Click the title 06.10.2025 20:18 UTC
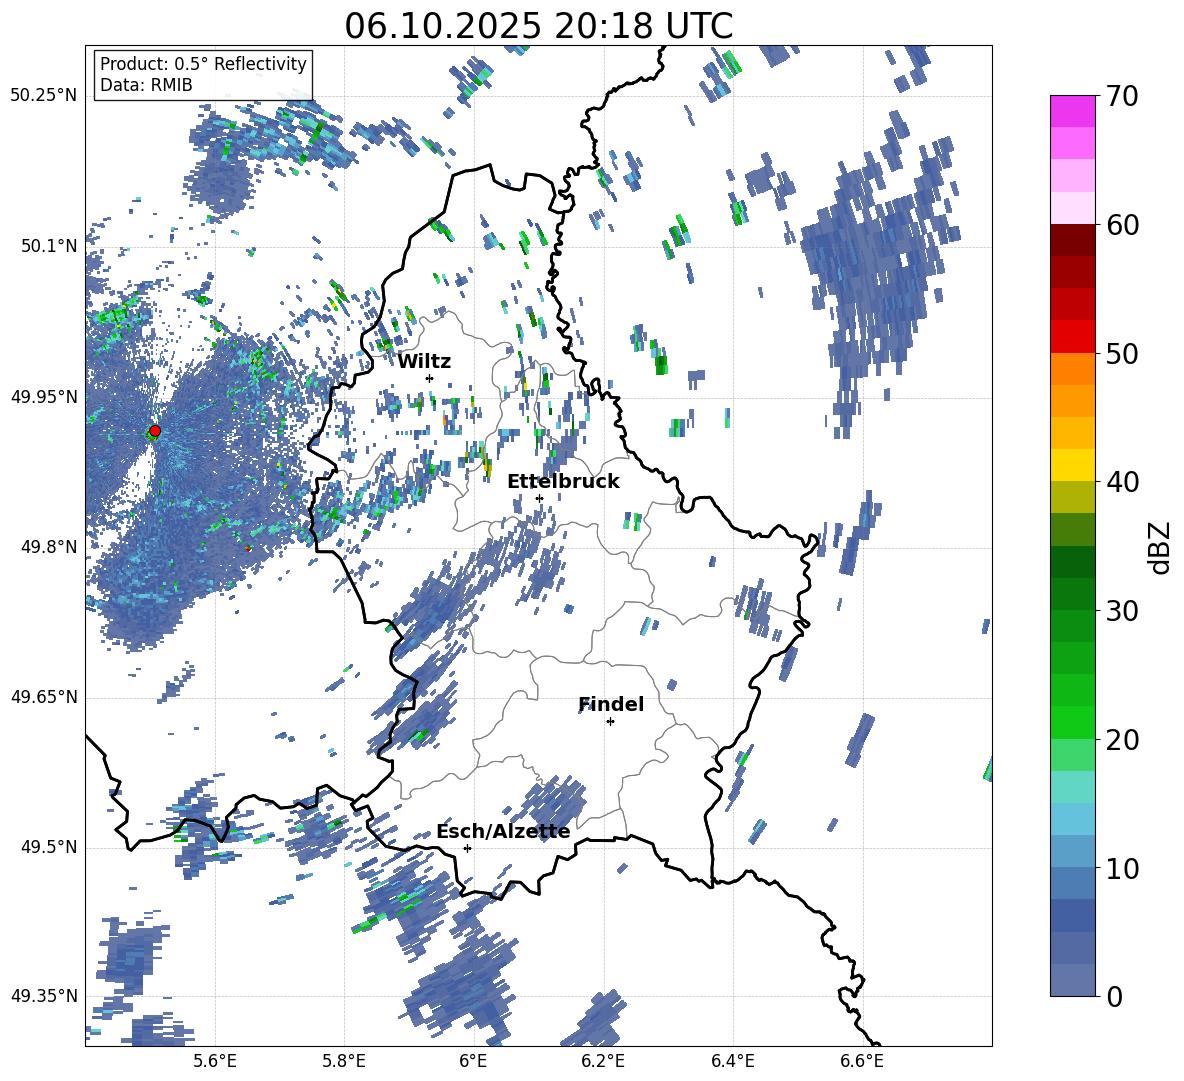The width and height of the screenshot is (1184, 1081). 538,26
